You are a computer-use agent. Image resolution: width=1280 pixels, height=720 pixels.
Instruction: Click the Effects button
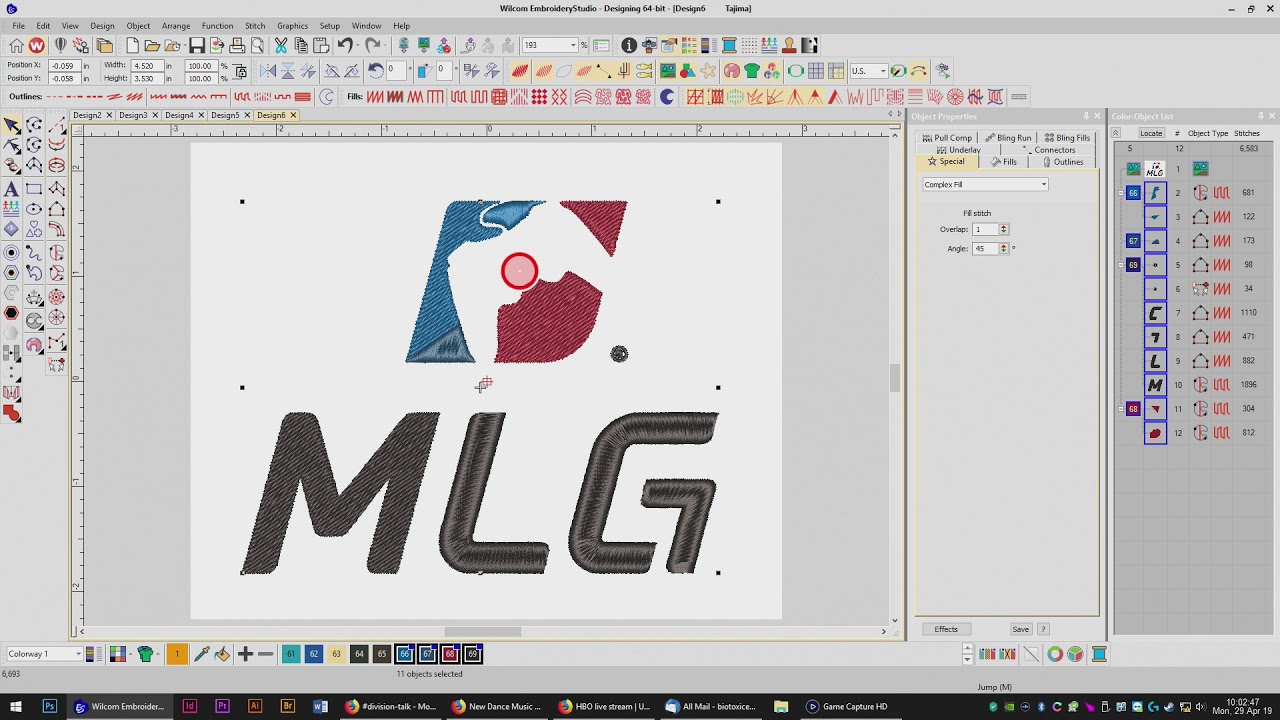946,629
